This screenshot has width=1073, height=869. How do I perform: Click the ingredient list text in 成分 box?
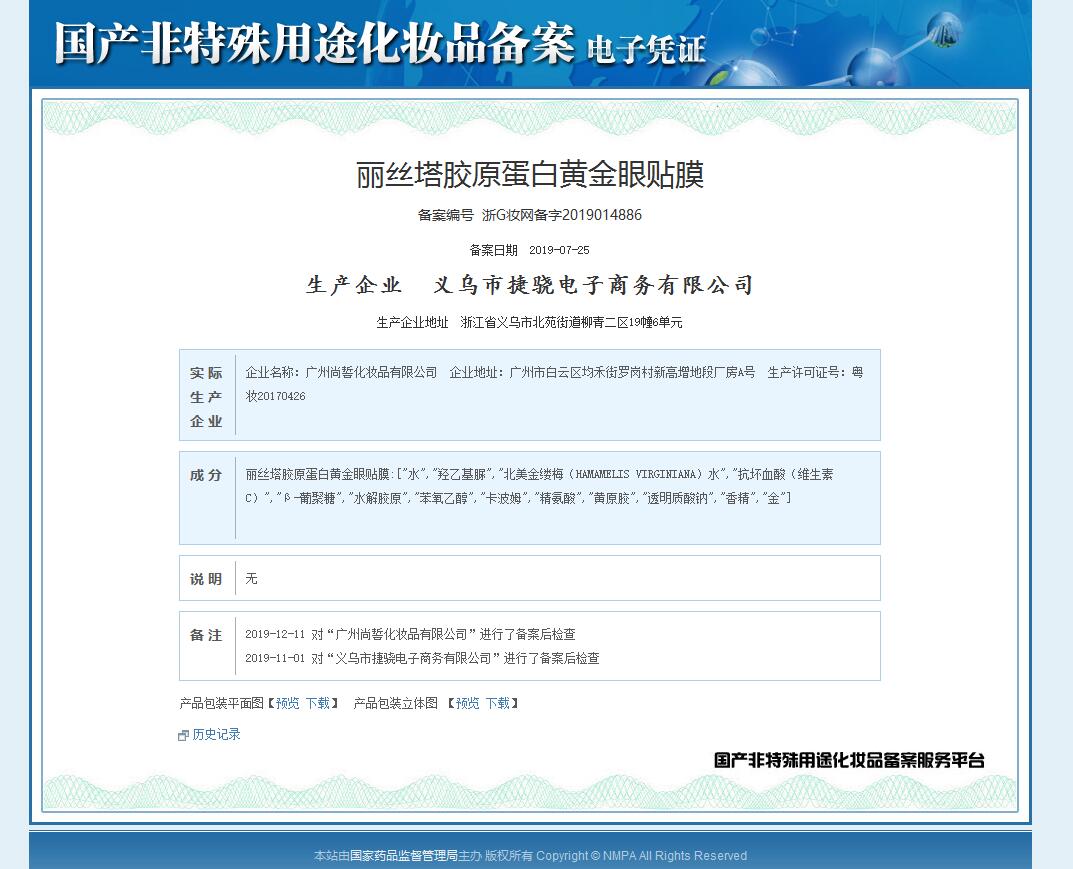click(x=540, y=485)
